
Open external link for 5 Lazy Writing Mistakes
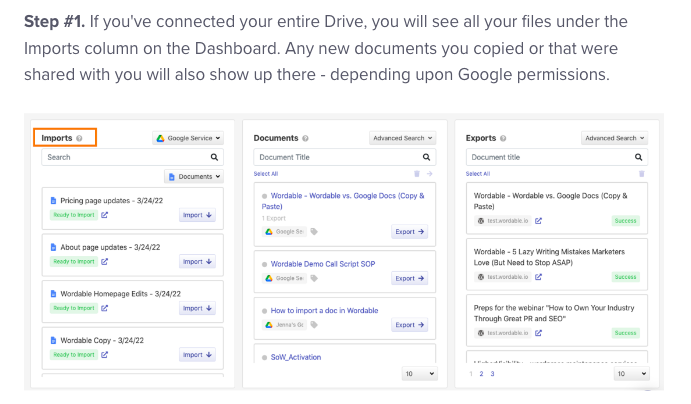tap(539, 277)
